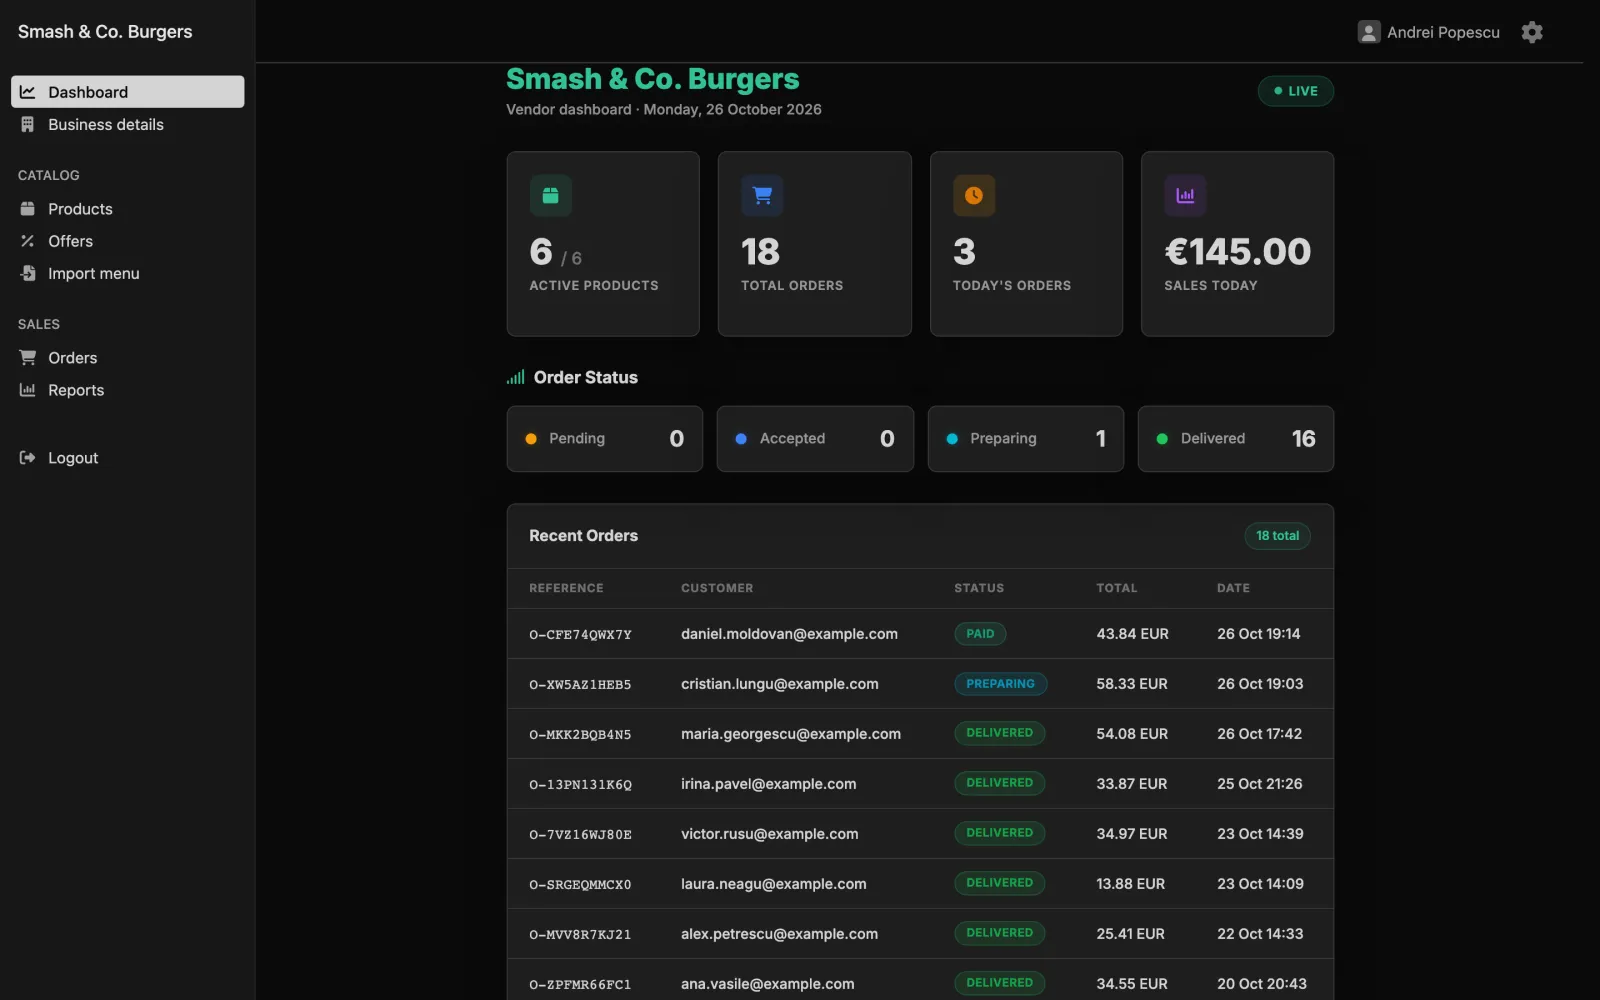Navigate to Offers

pos(128,241)
